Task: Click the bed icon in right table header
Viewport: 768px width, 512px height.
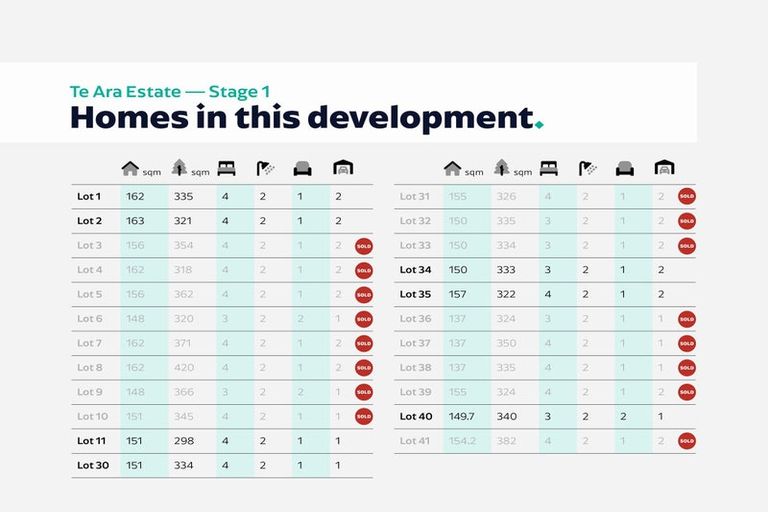Action: (x=549, y=168)
